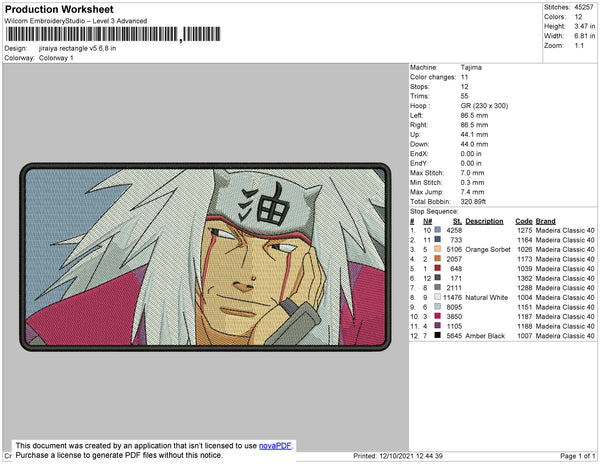Click the Machine value 'Tajima'
Viewport: 600px width, 464px height.
point(471,67)
